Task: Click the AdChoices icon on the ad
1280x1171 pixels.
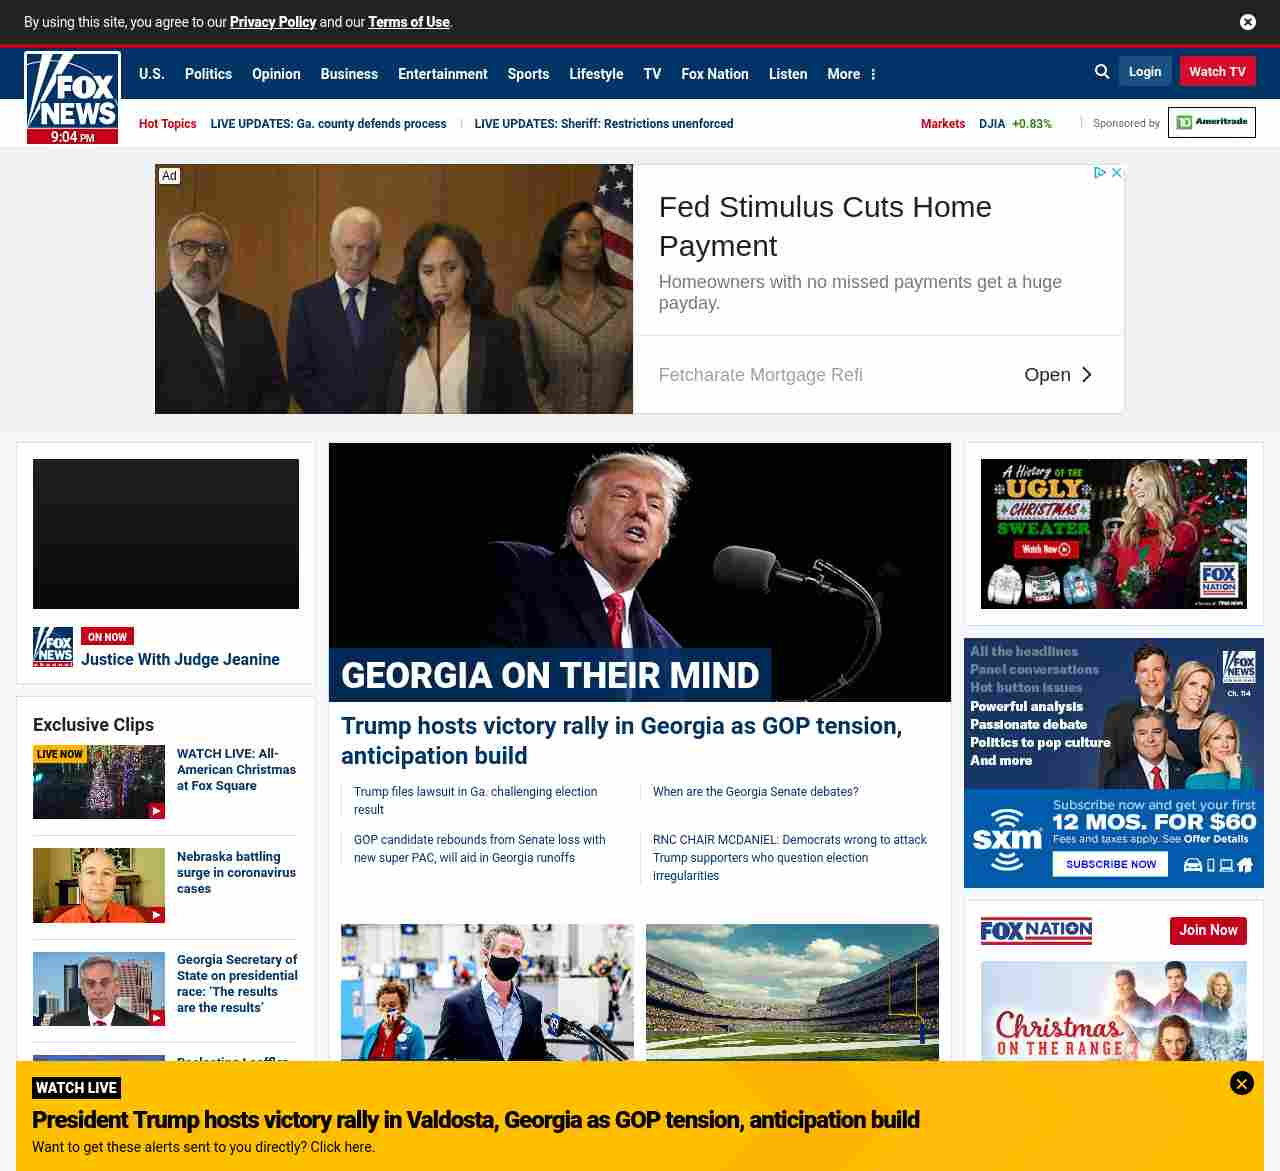Action: click(x=1099, y=173)
